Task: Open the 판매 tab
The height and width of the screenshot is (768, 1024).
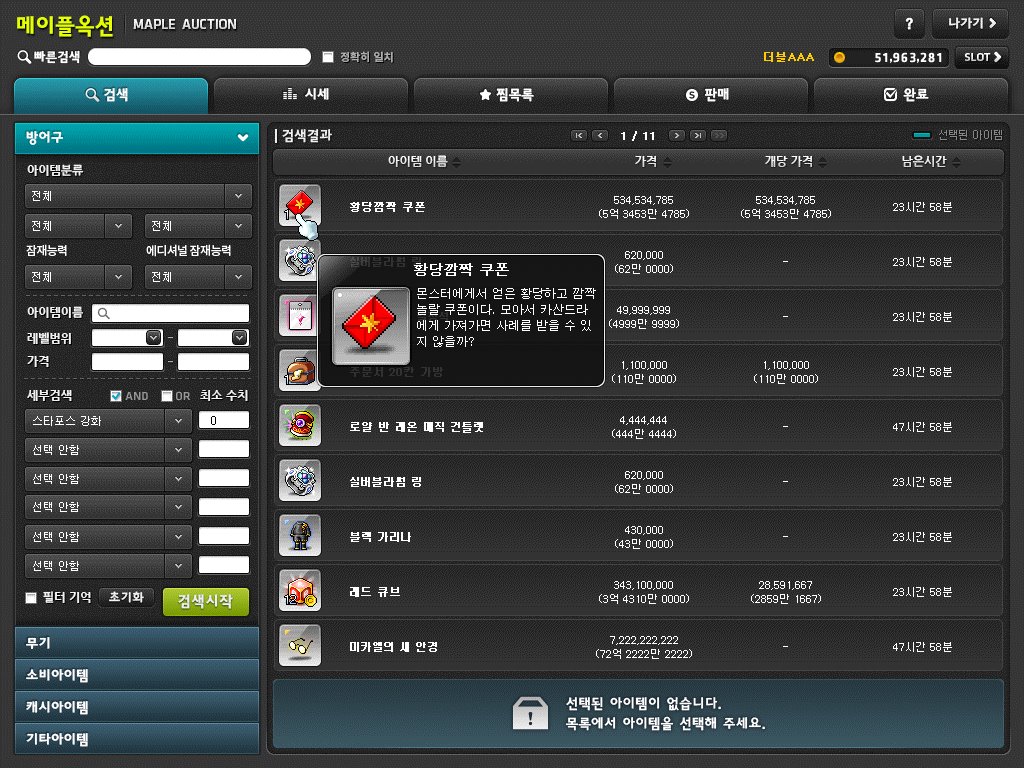Action: pos(711,95)
